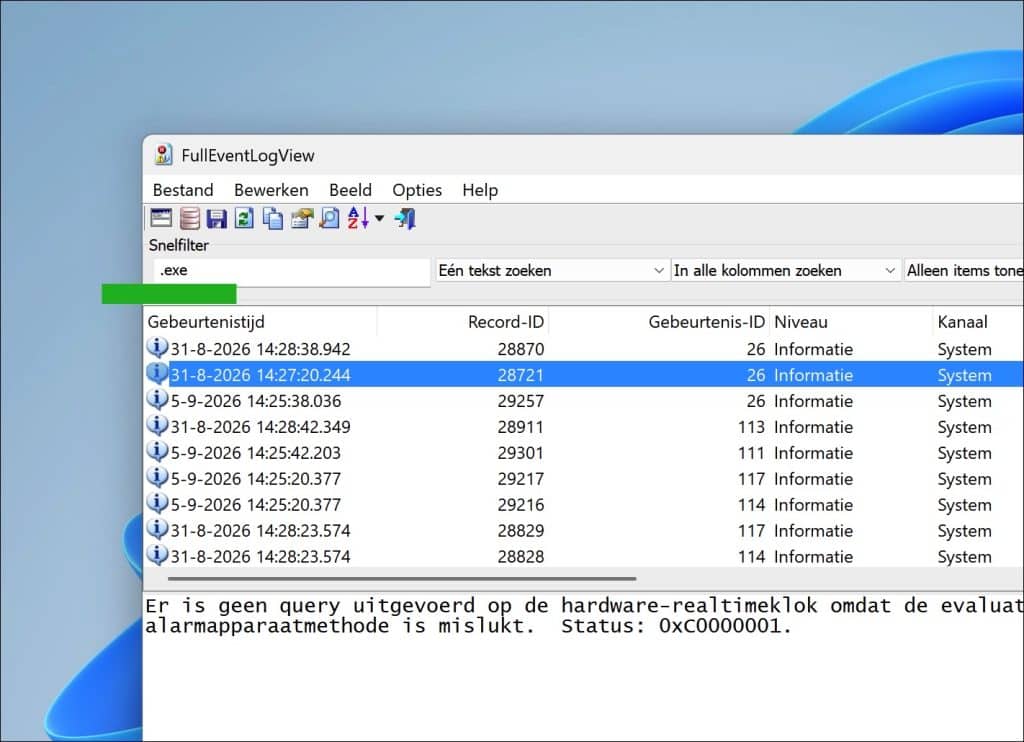The image size is (1024, 742).
Task: Open the dropdown arrow next to the sort icon
Action: click(379, 218)
